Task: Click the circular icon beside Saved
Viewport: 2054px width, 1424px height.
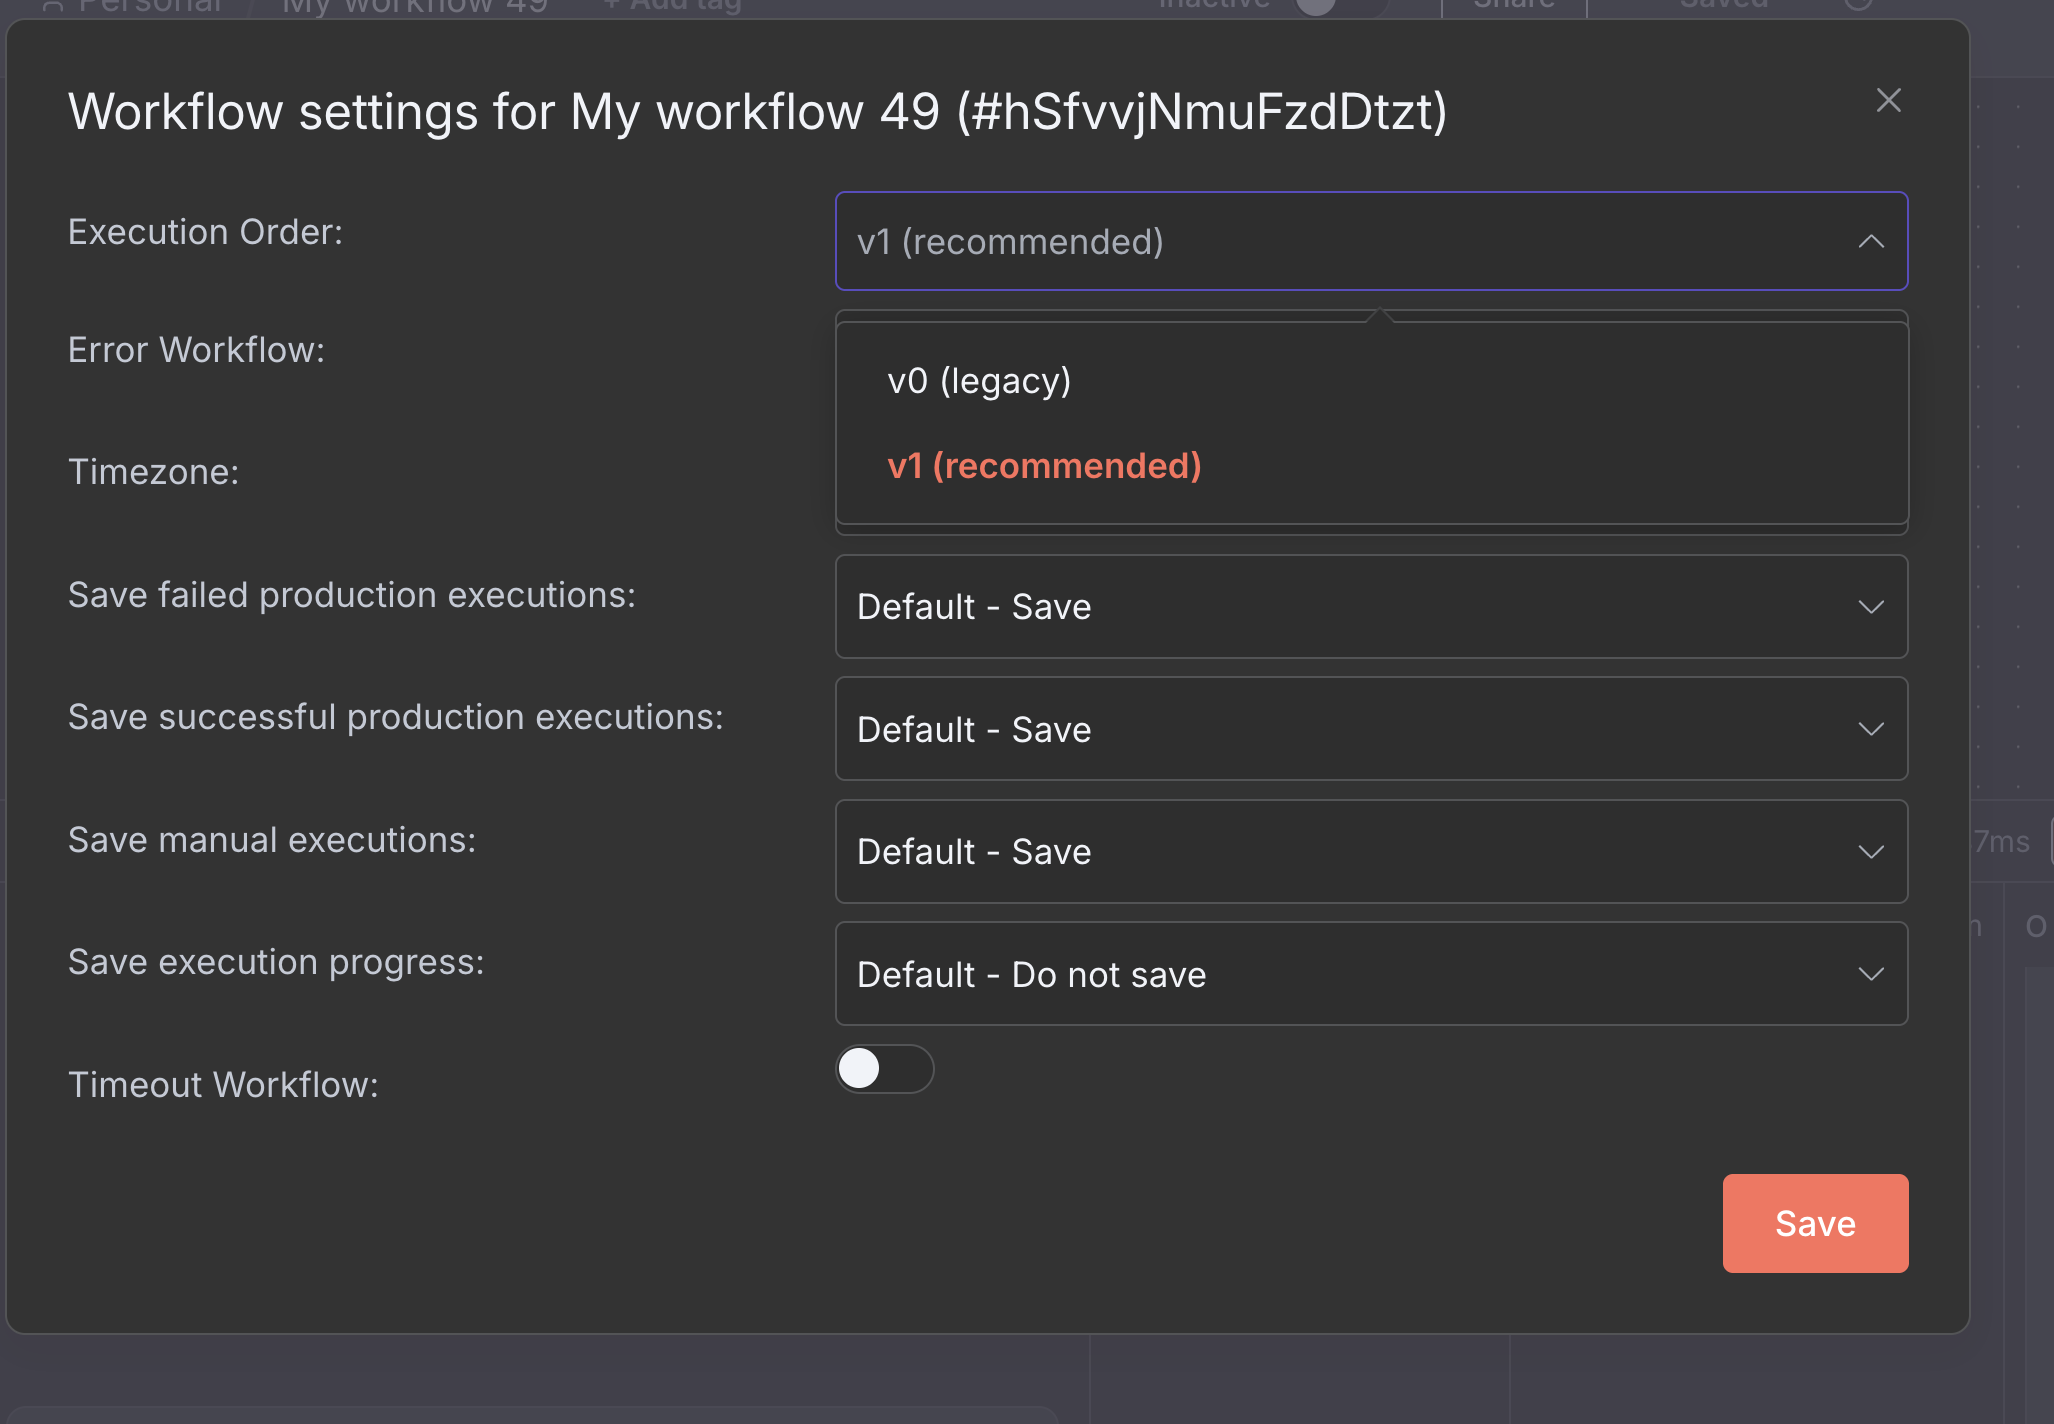Action: [x=1857, y=5]
